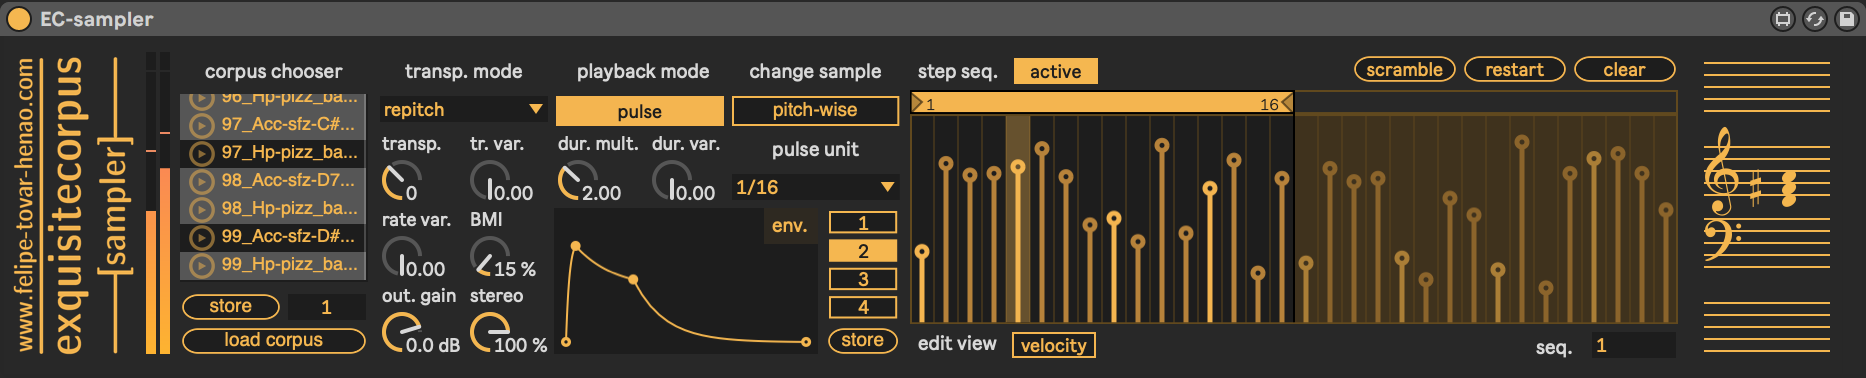Click the load corpus button

[273, 340]
